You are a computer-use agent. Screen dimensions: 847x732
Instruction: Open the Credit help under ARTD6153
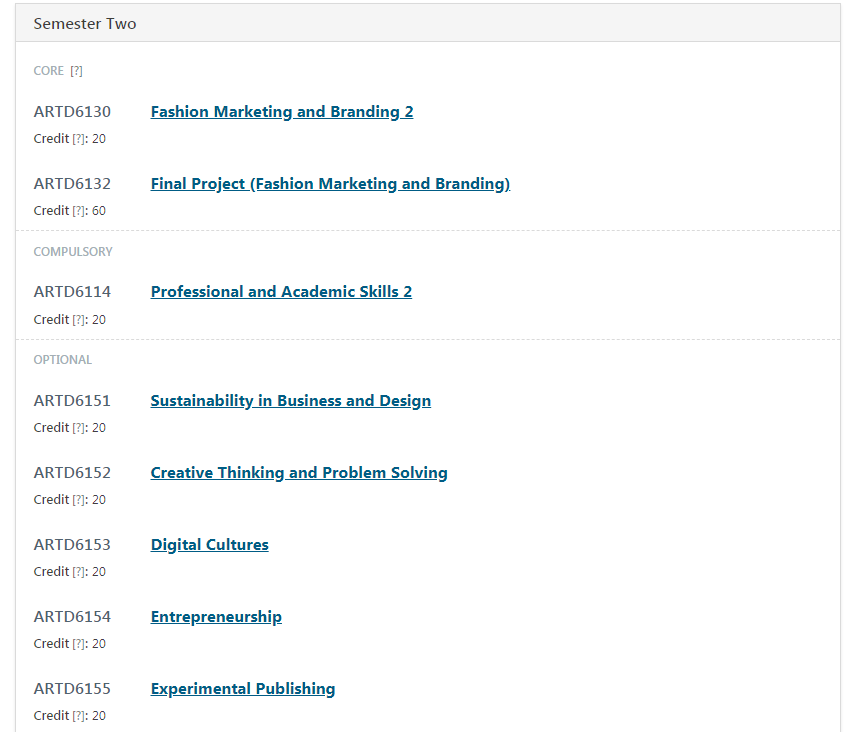point(79,572)
